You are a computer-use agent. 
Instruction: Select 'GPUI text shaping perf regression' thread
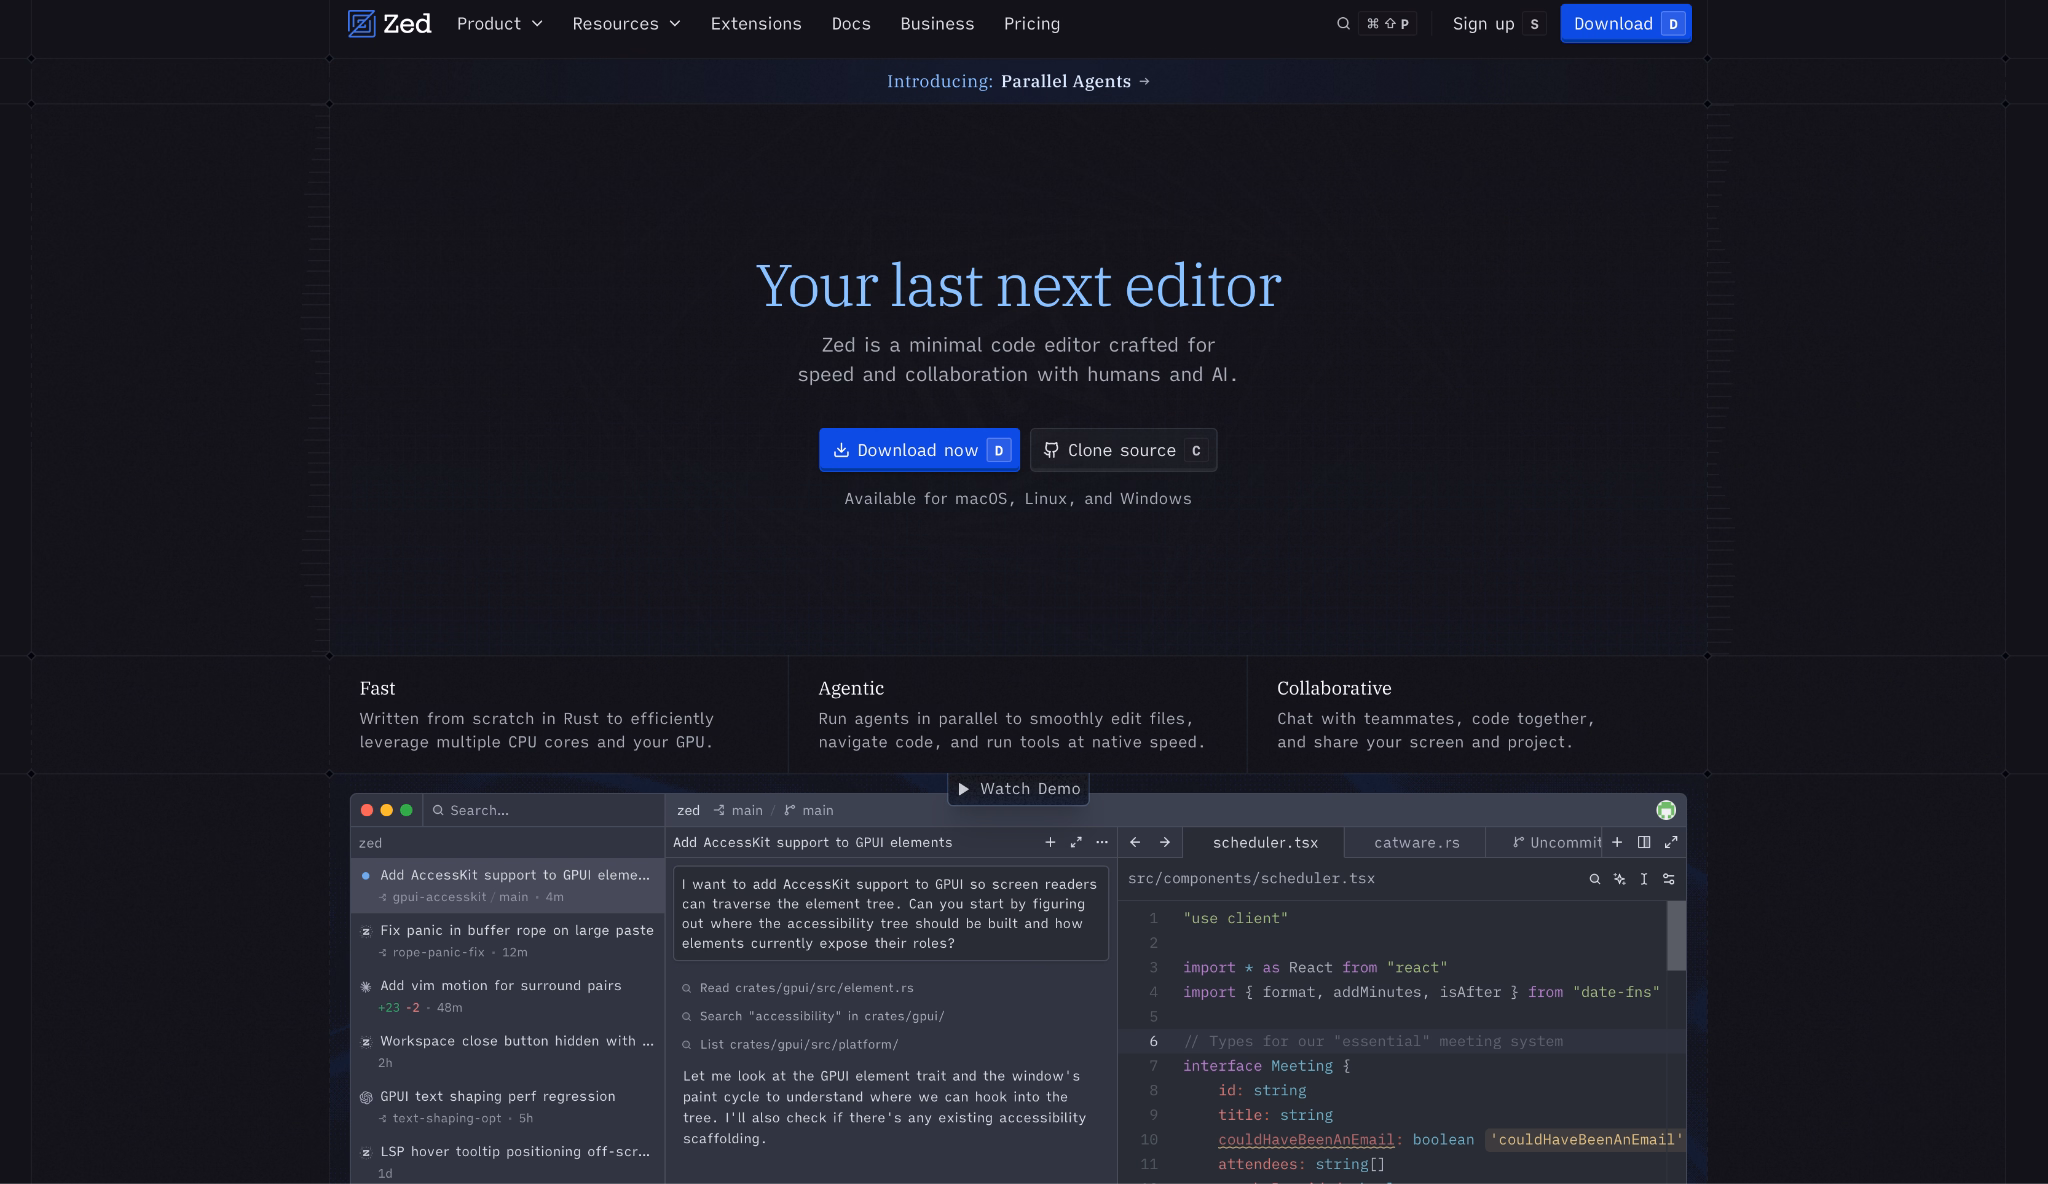507,1106
